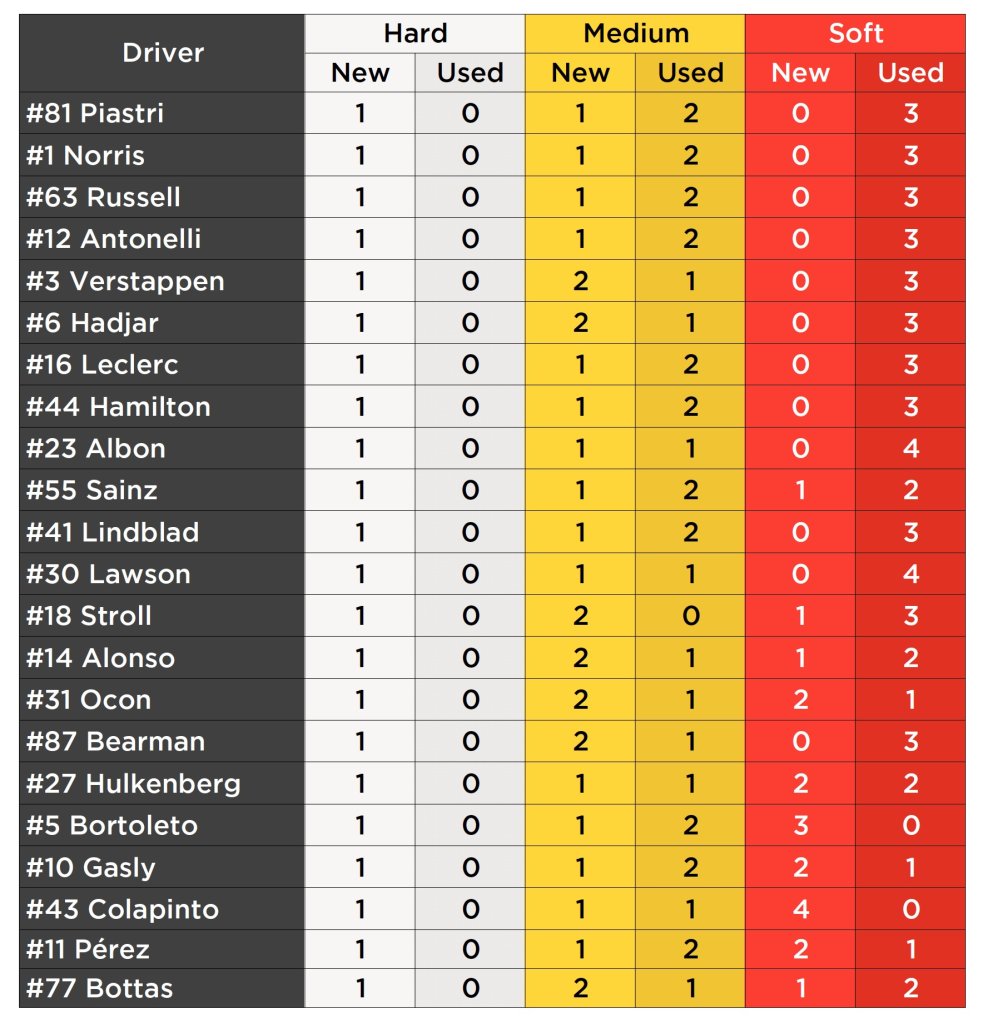Viewport: 983px width, 1024px height.
Task: Click the #77 Bottas driver cell
Action: click(162, 988)
